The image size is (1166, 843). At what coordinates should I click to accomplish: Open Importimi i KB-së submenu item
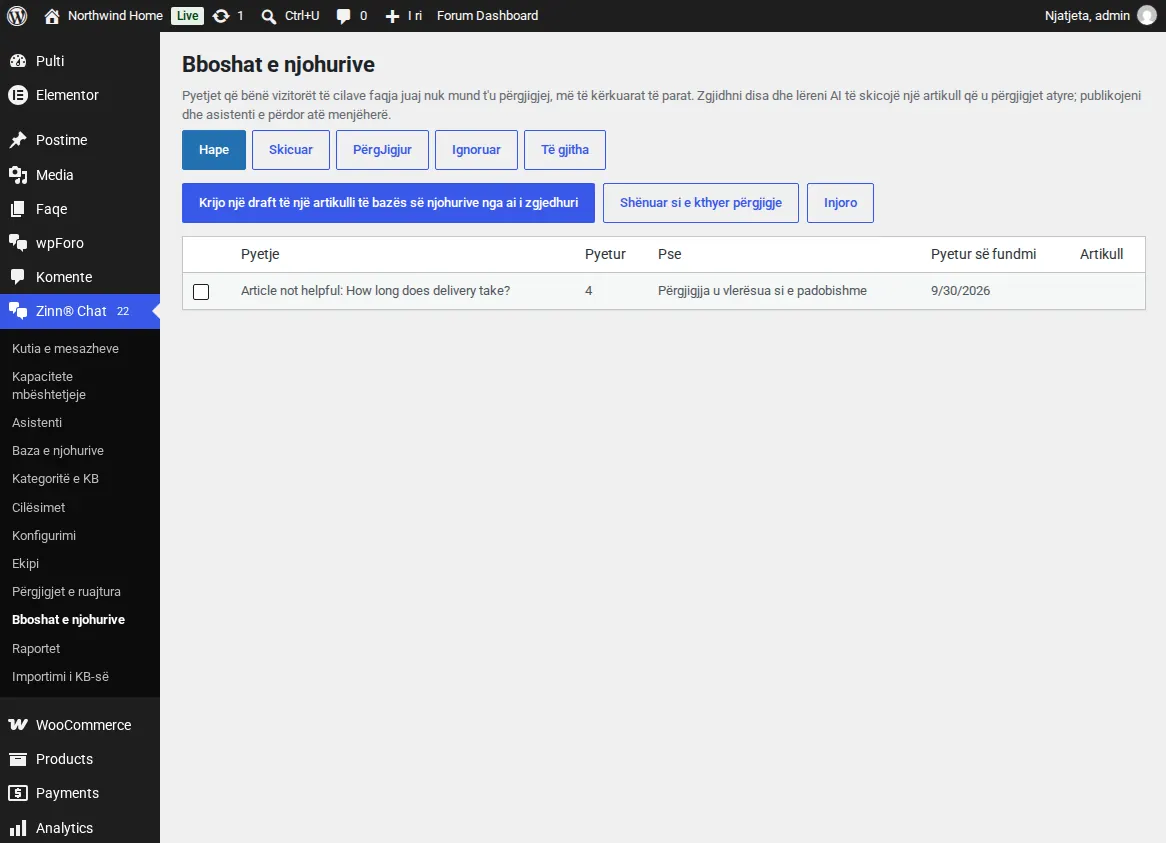click(x=60, y=676)
